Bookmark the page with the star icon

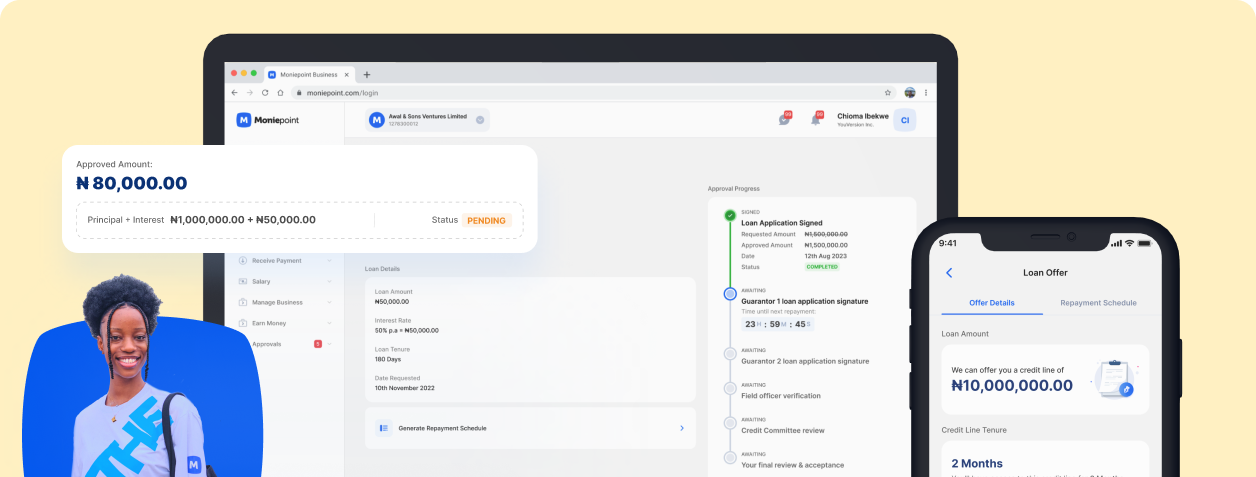(887, 92)
